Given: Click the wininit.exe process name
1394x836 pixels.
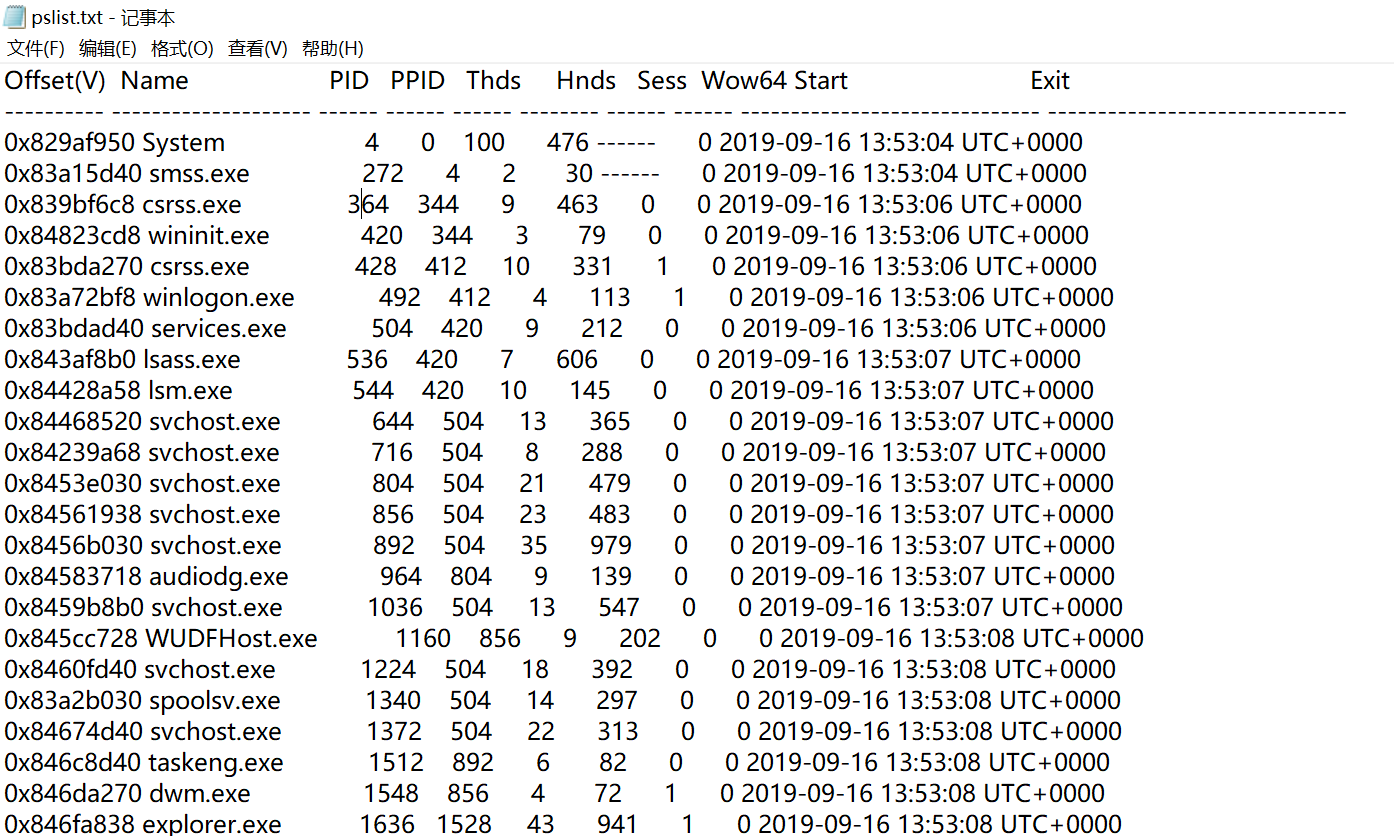Looking at the screenshot, I should [x=209, y=236].
